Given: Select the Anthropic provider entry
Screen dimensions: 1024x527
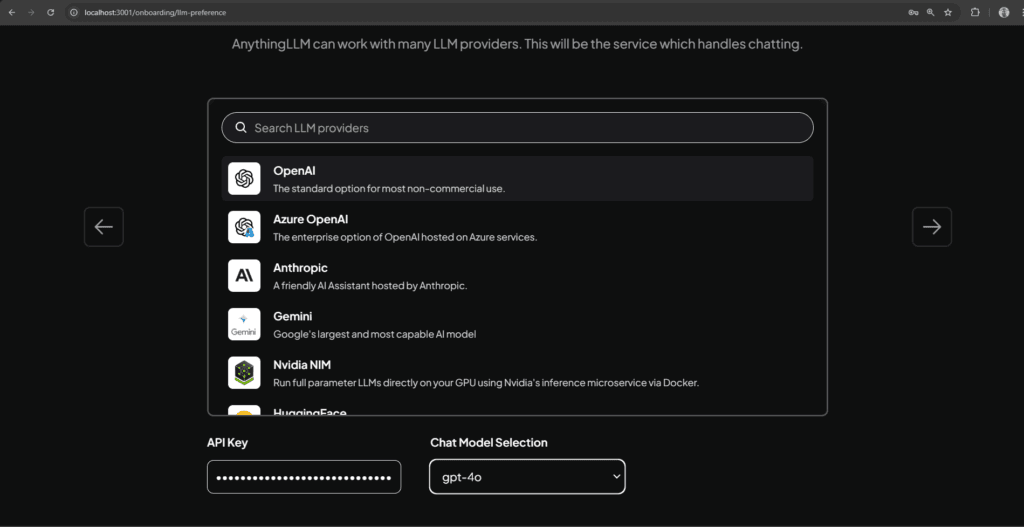Looking at the screenshot, I should 517,276.
